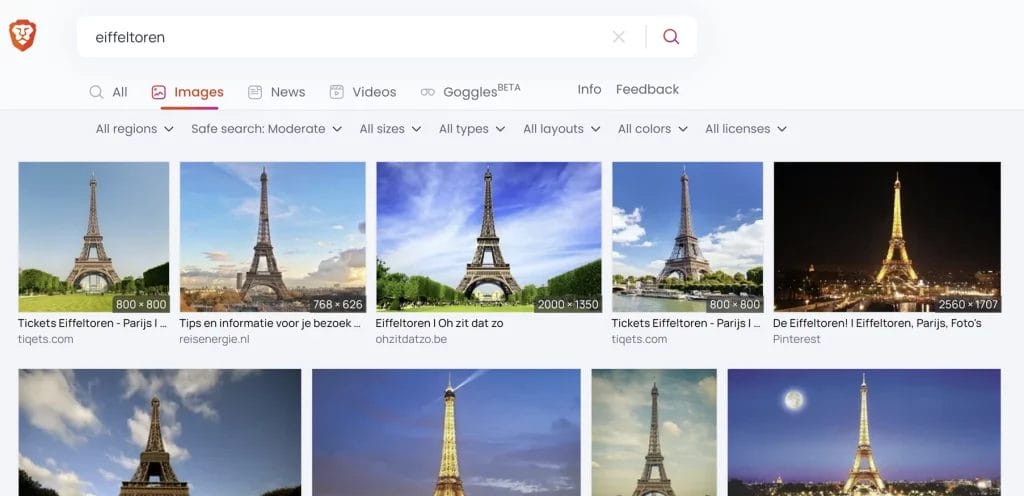Open the Safe search: Moderate dropdown
The height and width of the screenshot is (496, 1024).
[267, 129]
